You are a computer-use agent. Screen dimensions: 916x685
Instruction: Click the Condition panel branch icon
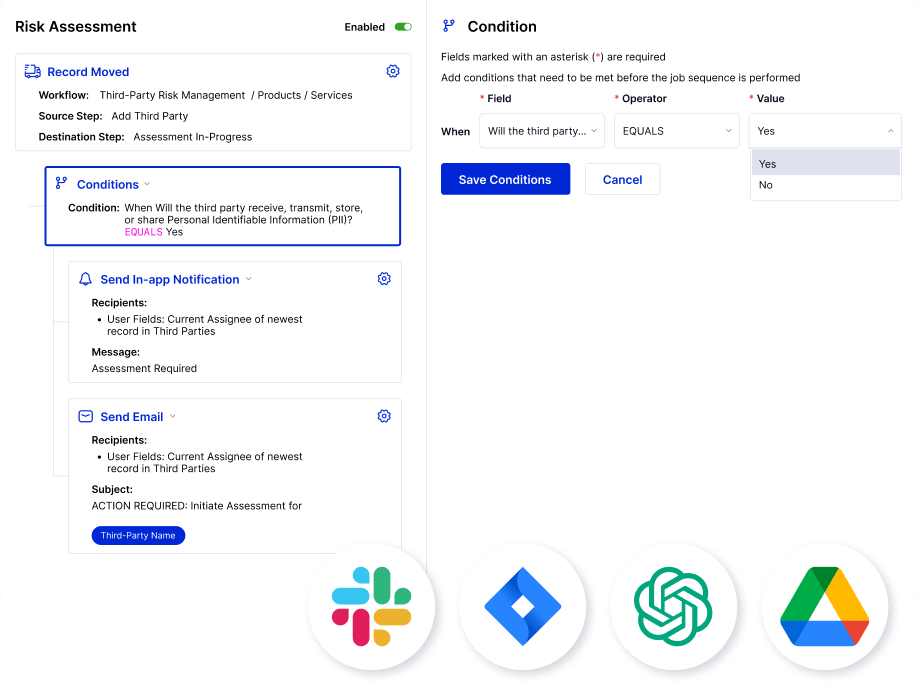coord(449,26)
